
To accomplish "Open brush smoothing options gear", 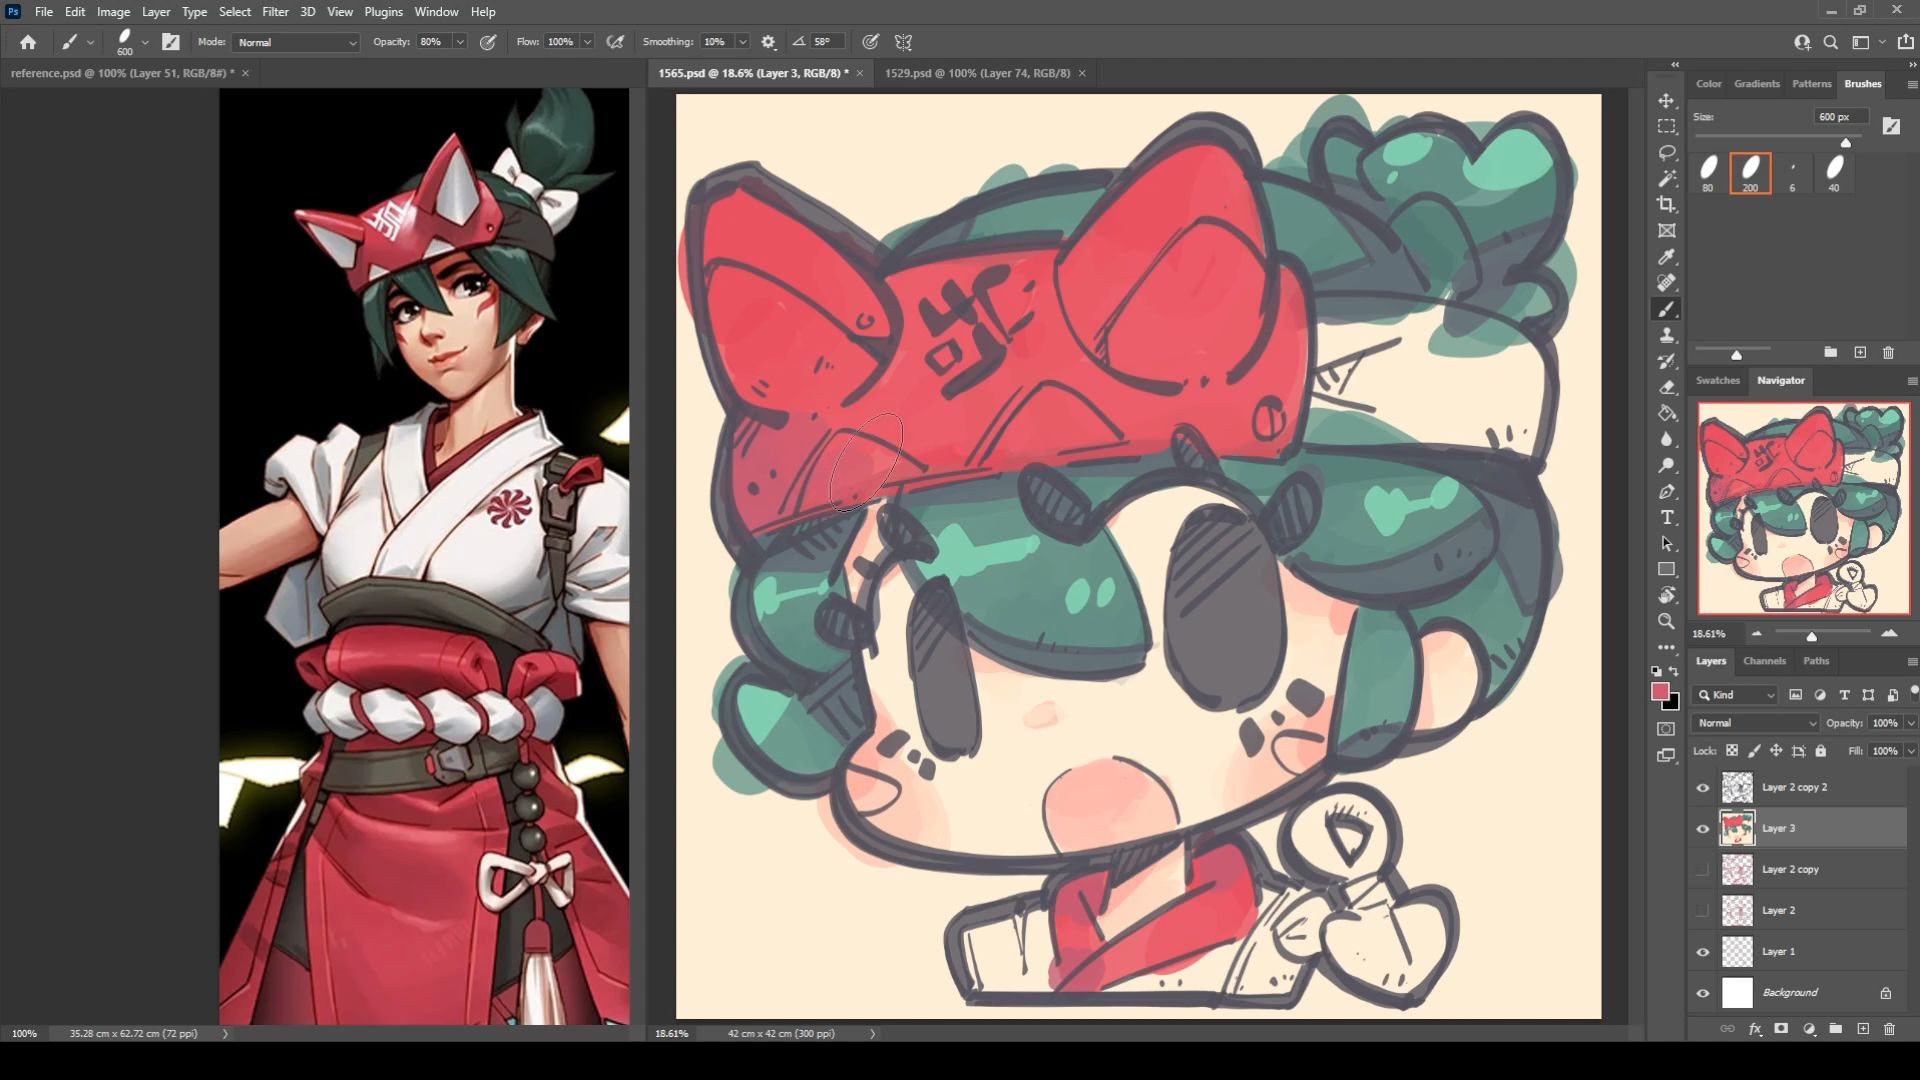I will click(x=768, y=42).
